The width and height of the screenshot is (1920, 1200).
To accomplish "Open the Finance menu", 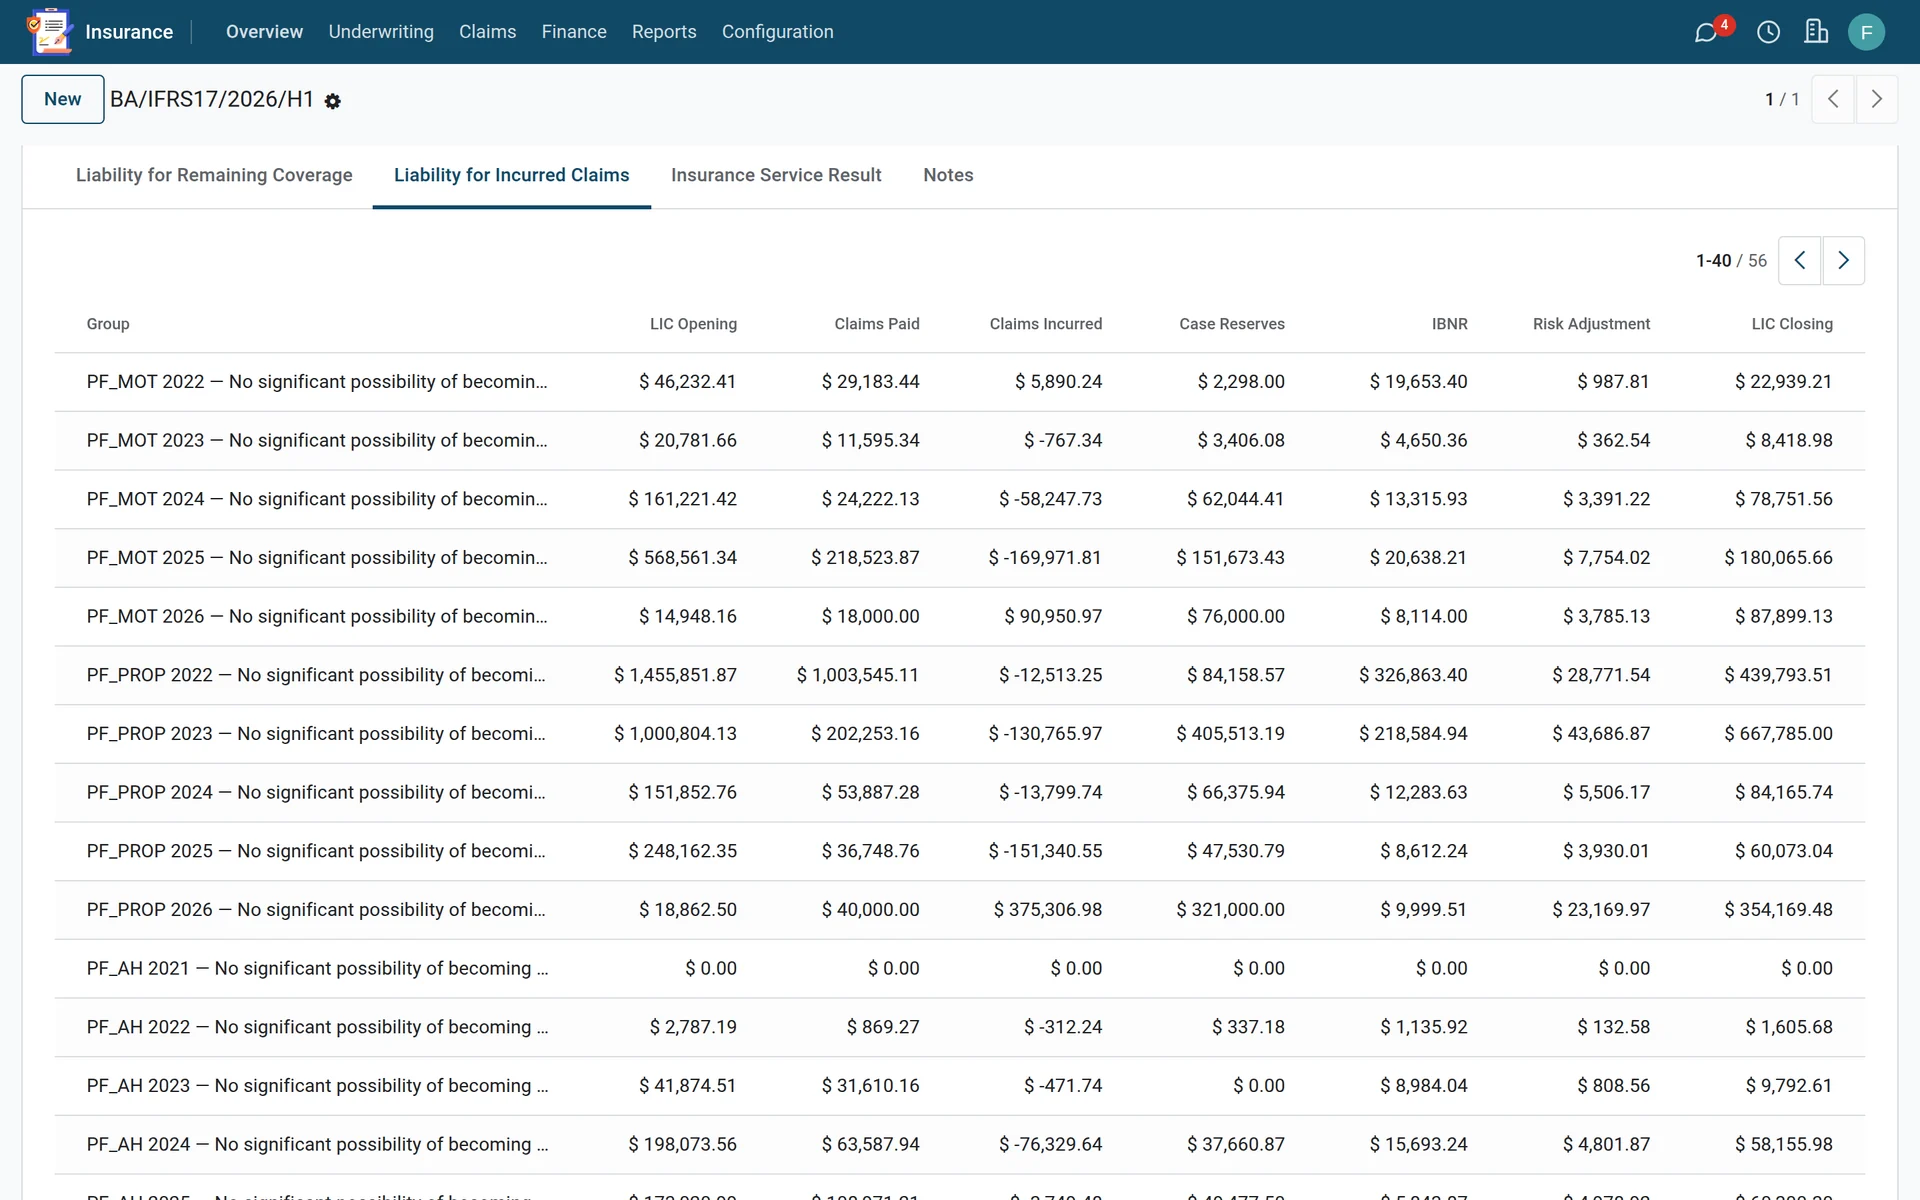I will (574, 32).
